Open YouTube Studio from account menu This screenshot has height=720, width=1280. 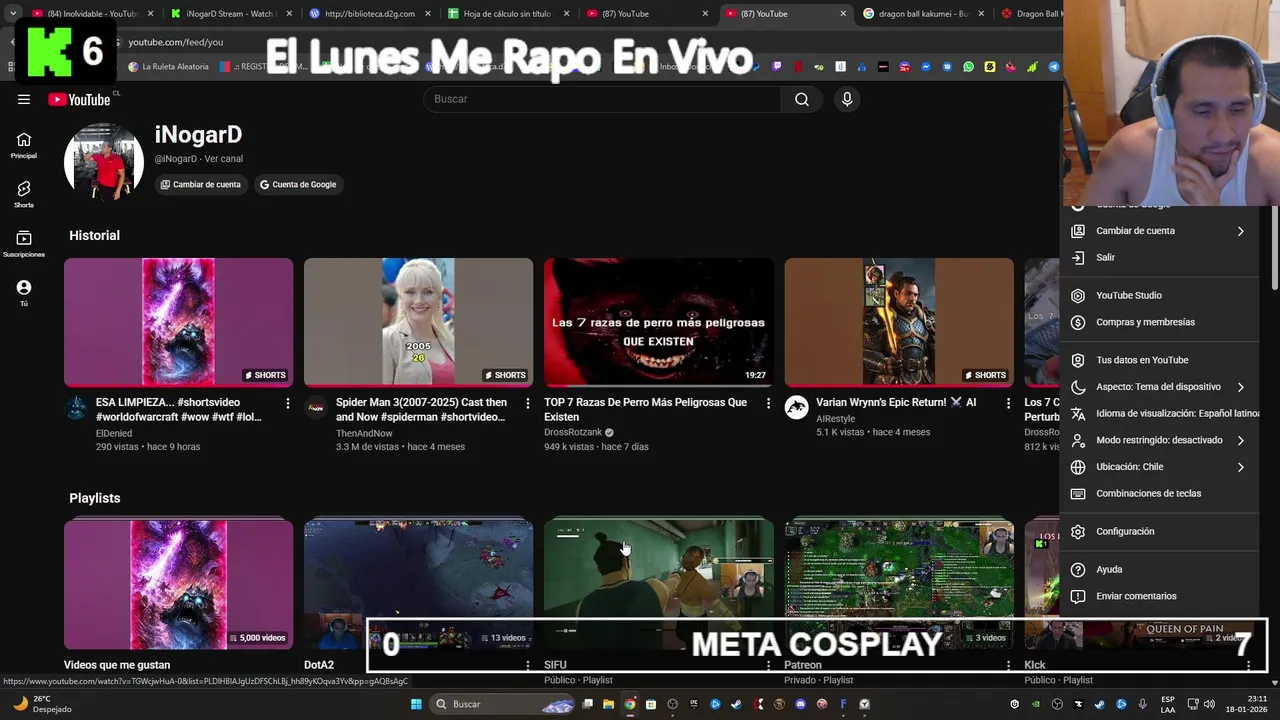click(x=1160, y=296)
